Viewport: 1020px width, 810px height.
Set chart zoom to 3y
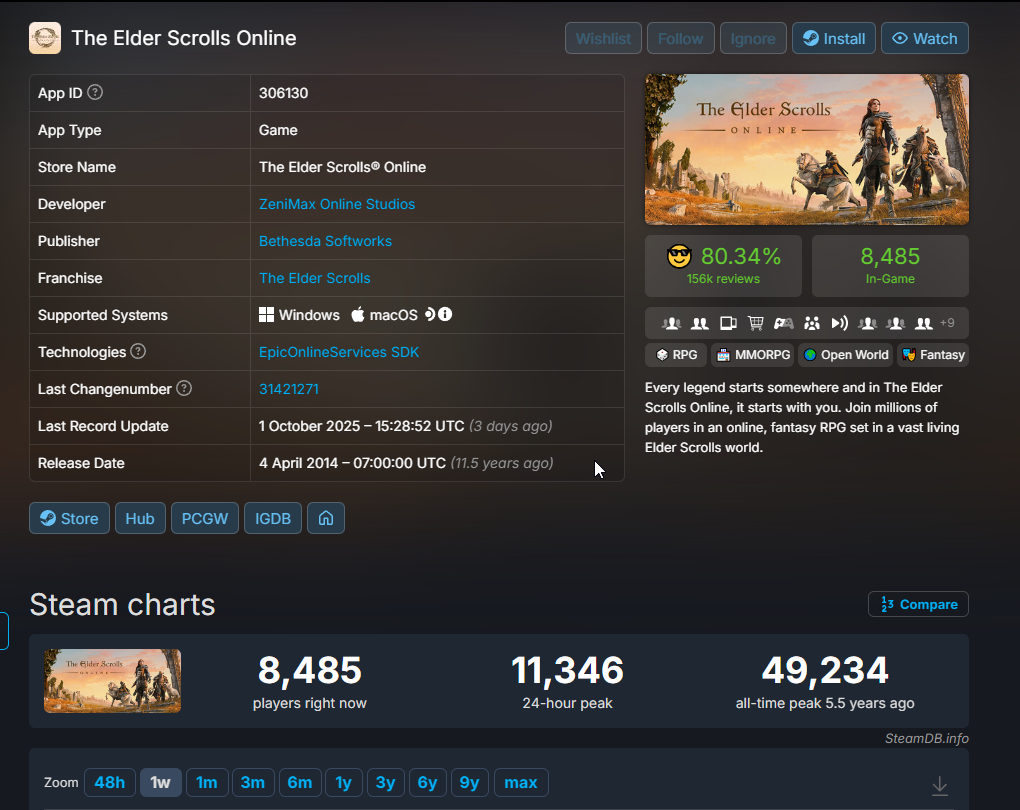pyautogui.click(x=385, y=782)
